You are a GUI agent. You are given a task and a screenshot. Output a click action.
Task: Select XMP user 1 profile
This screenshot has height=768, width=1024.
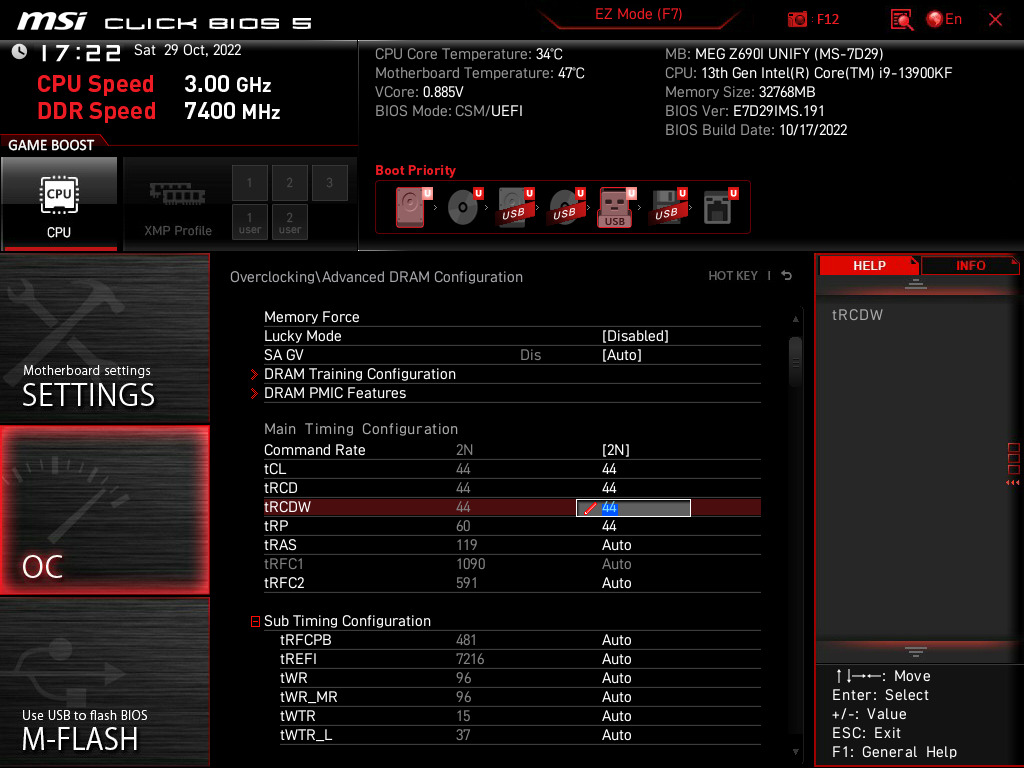tap(249, 222)
